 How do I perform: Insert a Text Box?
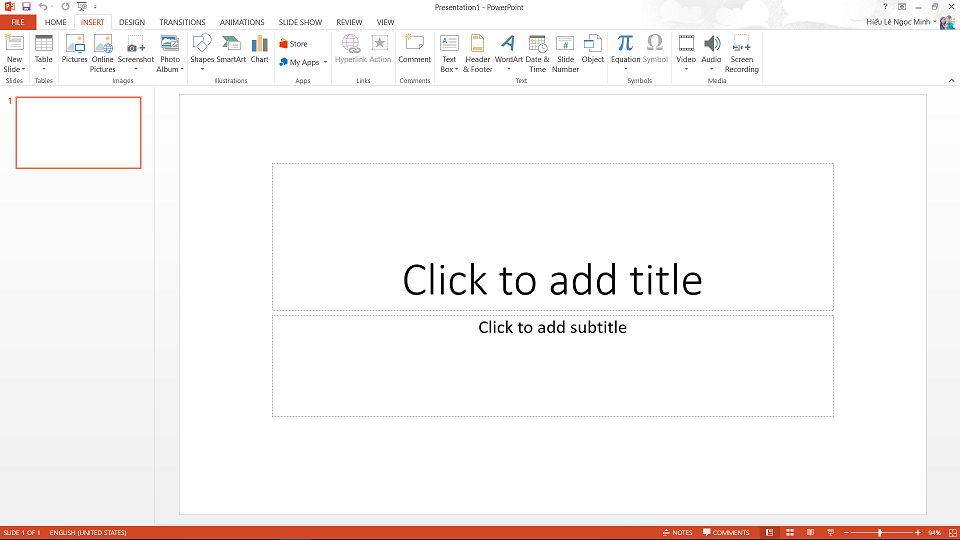pos(449,53)
